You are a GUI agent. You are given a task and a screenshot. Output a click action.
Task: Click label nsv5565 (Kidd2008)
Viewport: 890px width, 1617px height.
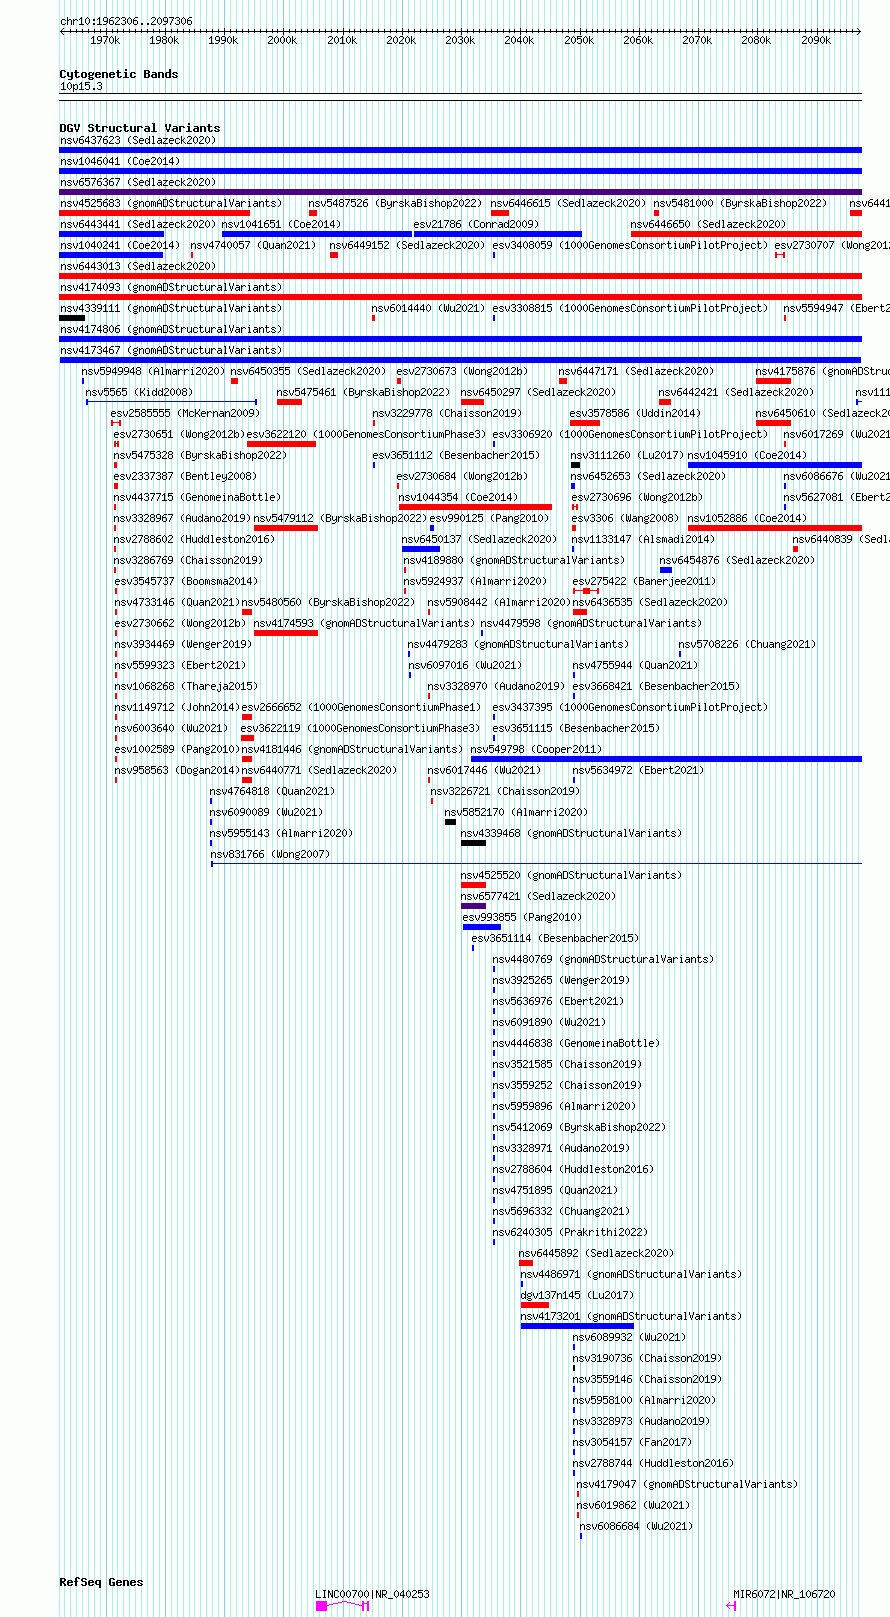pyautogui.click(x=140, y=393)
